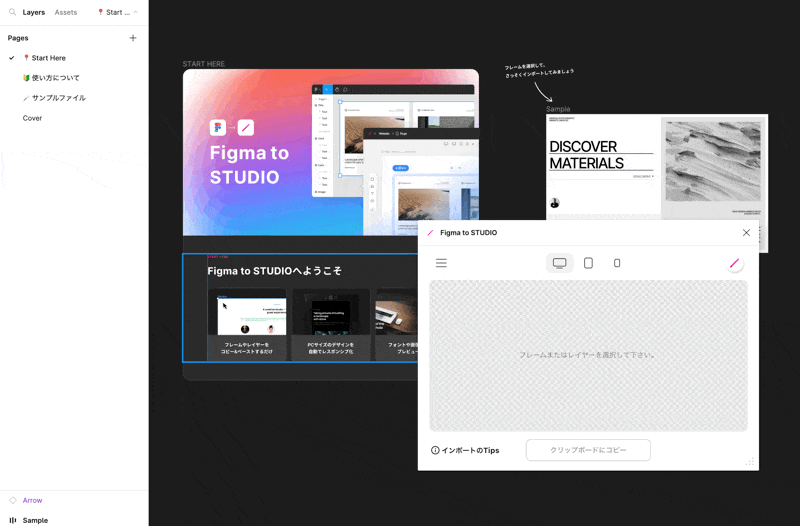
Task: Select tablet preview size in the plugin
Action: point(588,263)
